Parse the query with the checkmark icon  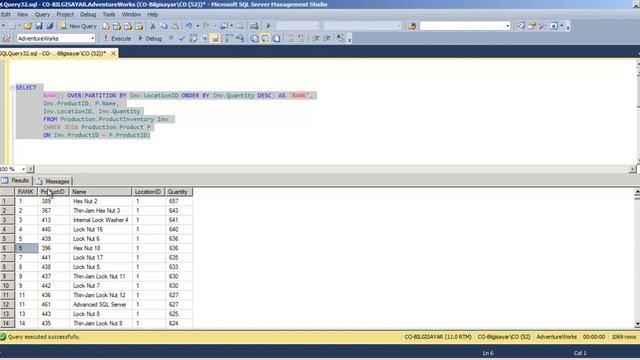182,38
